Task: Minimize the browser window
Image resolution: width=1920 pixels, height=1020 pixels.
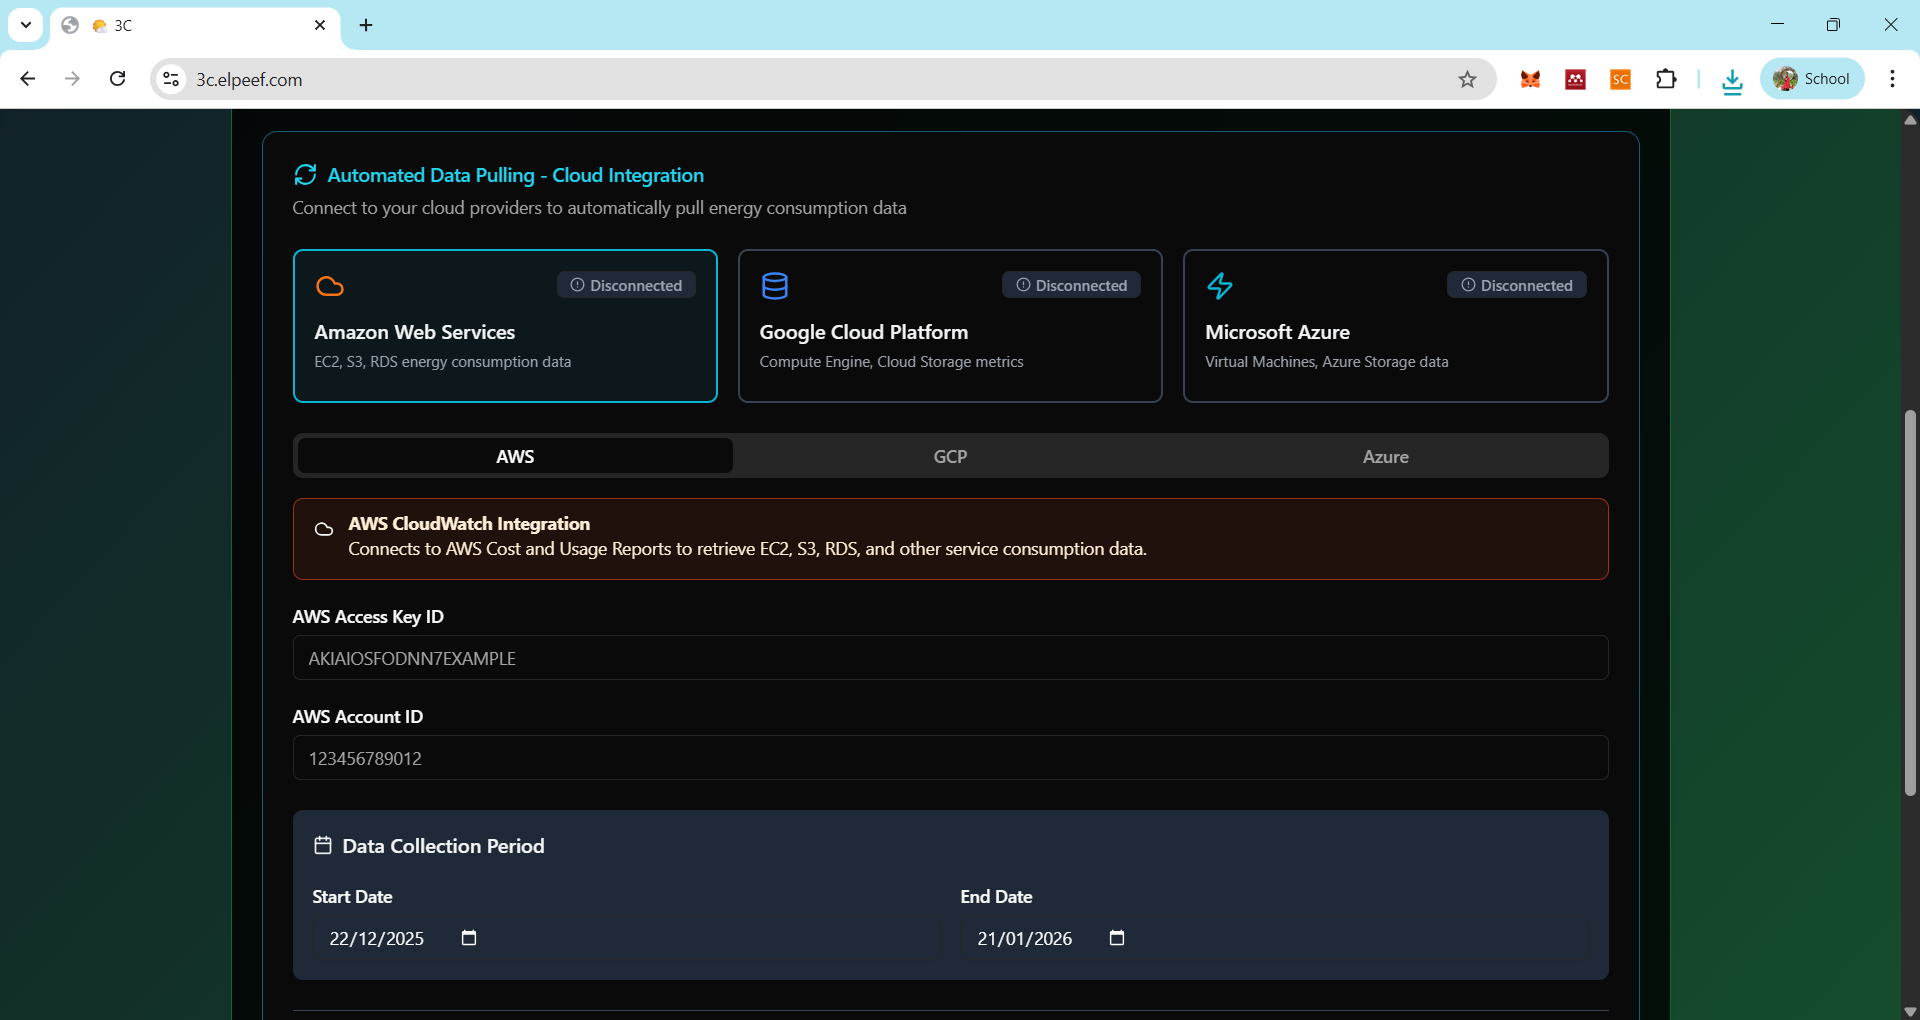Action: 1777,25
